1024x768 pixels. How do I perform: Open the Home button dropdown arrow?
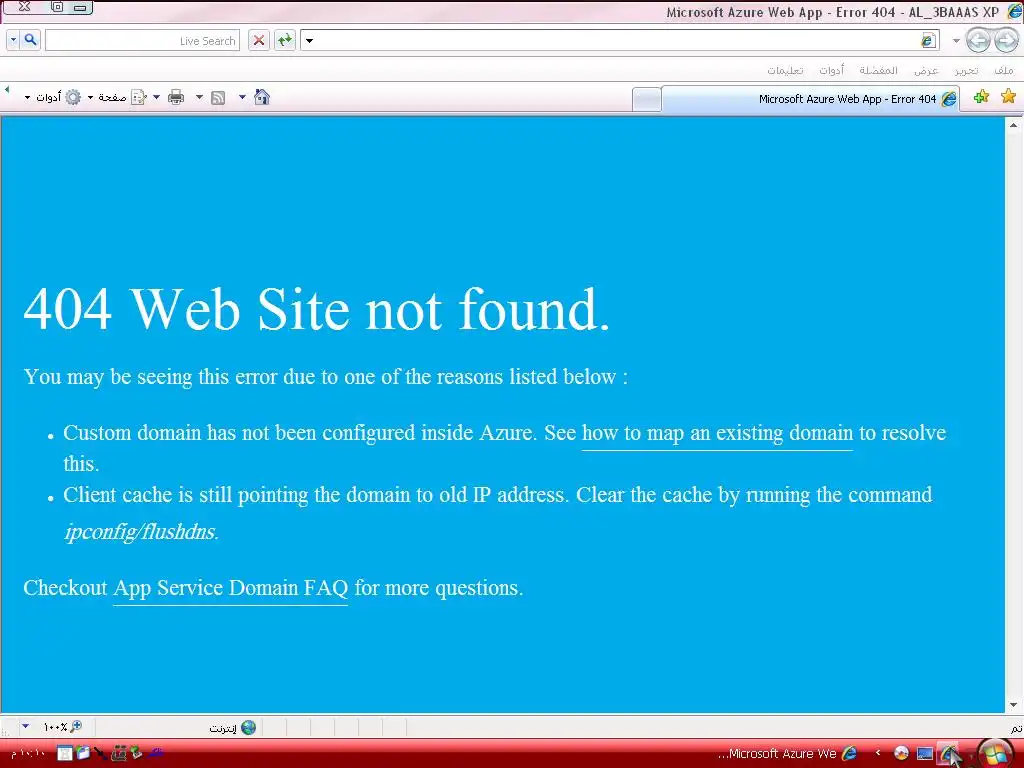point(242,97)
